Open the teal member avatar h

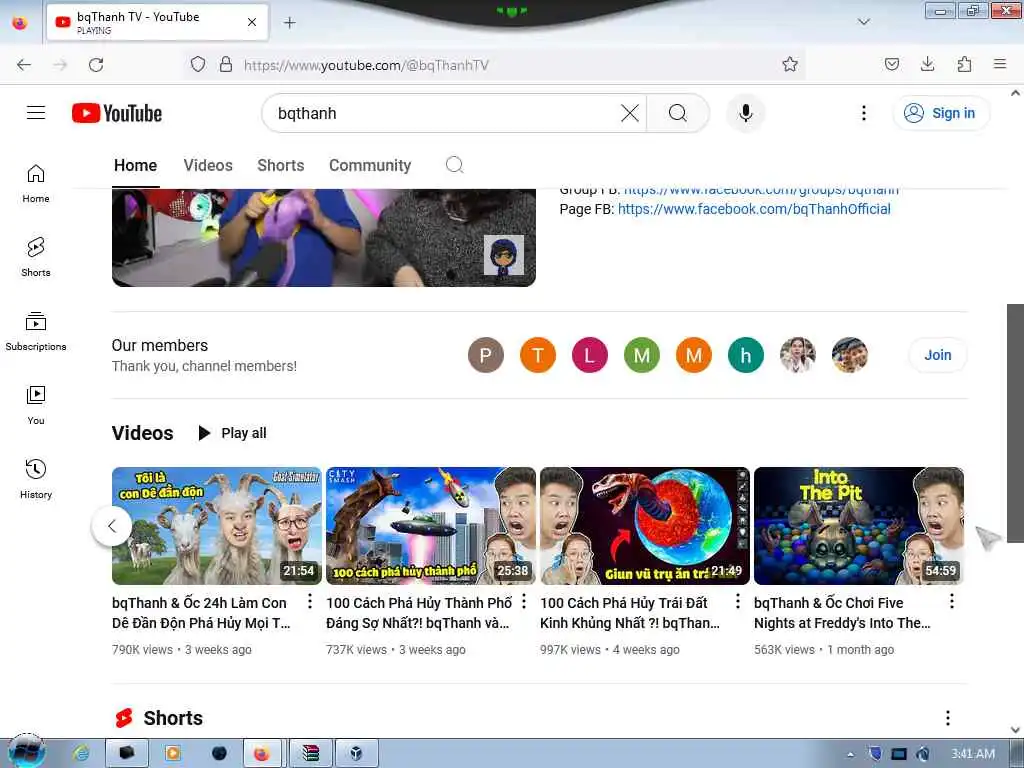[x=745, y=355]
